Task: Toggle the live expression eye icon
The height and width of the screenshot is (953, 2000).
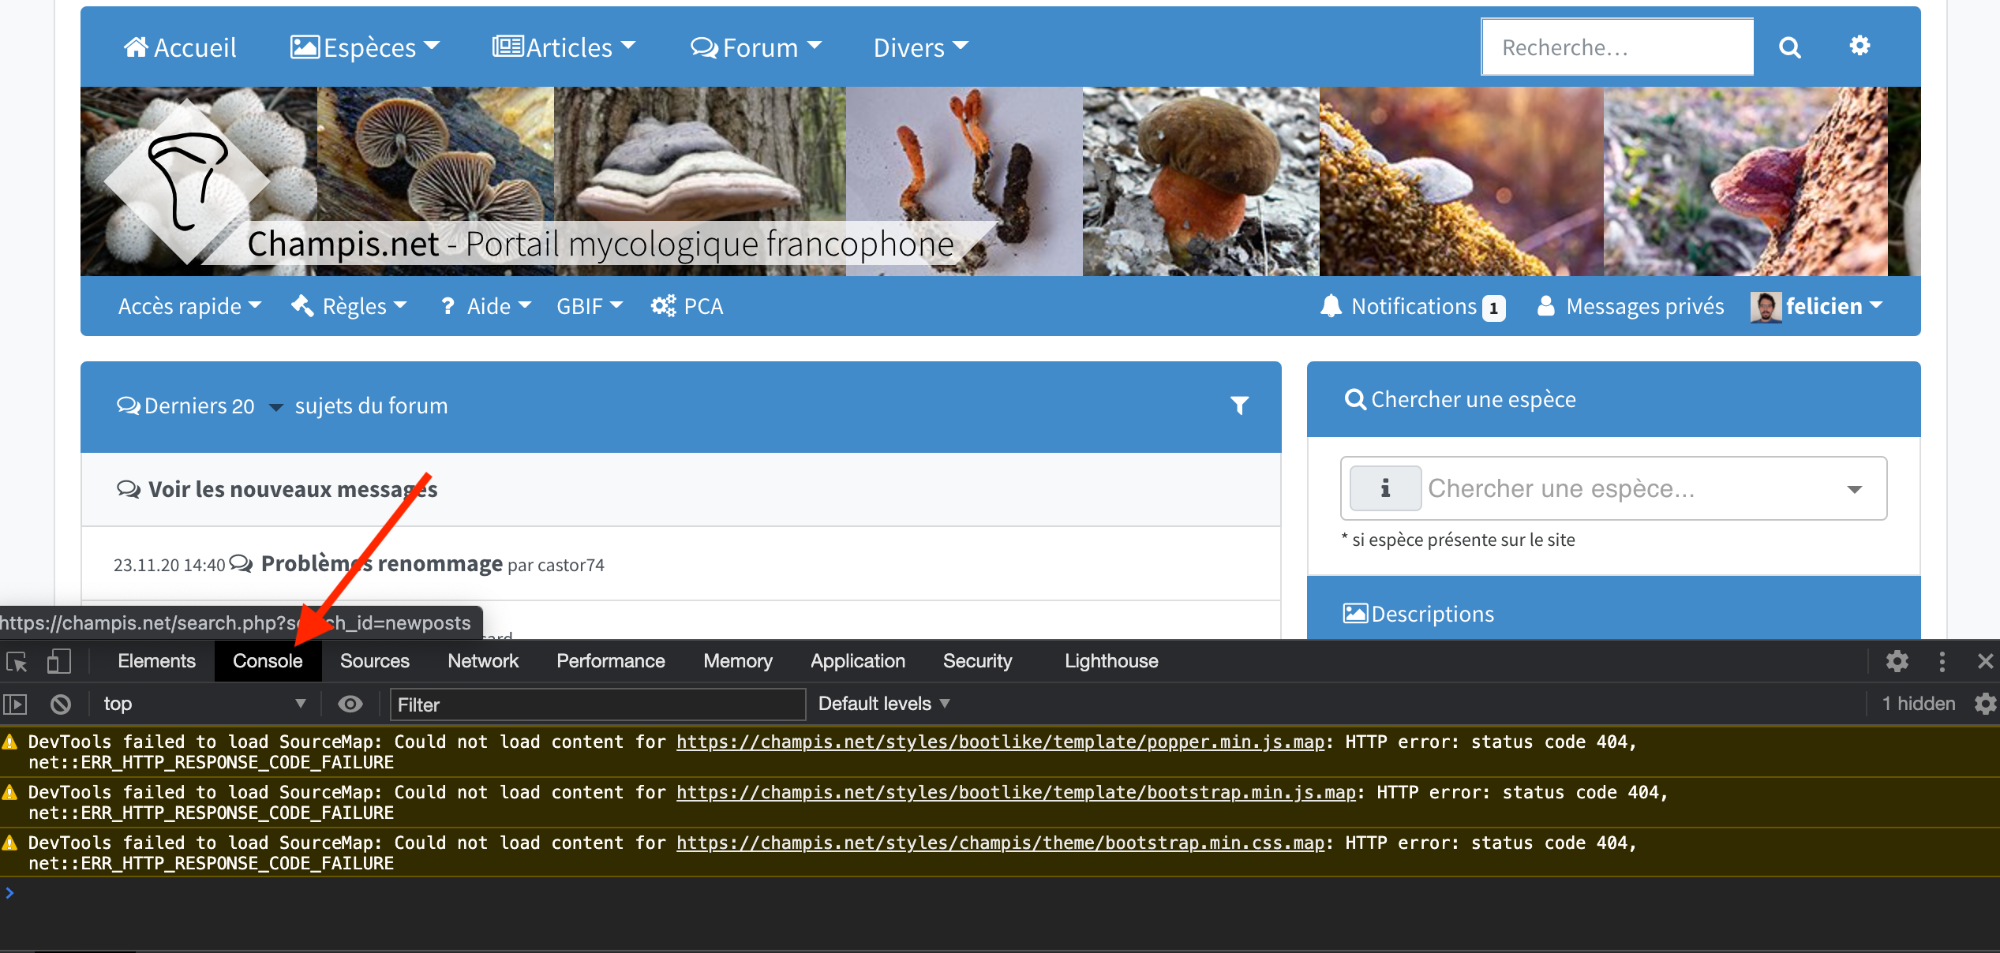Action: (350, 704)
